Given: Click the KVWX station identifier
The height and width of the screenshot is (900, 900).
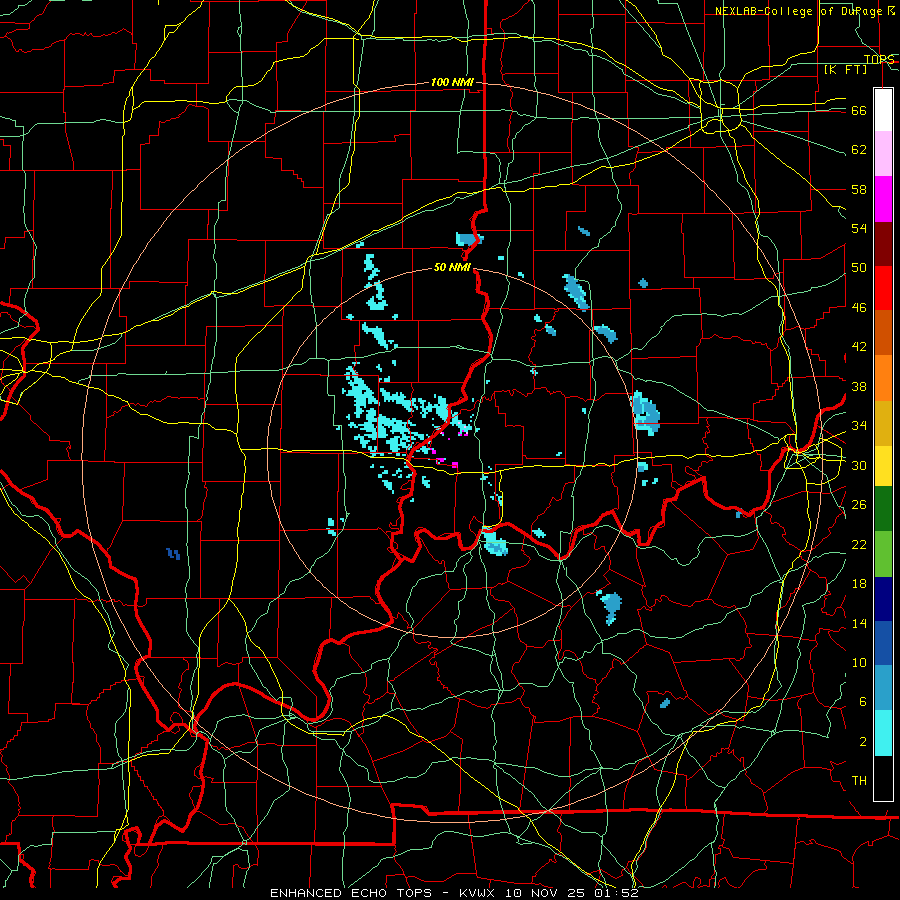Looking at the screenshot, I should [476, 893].
